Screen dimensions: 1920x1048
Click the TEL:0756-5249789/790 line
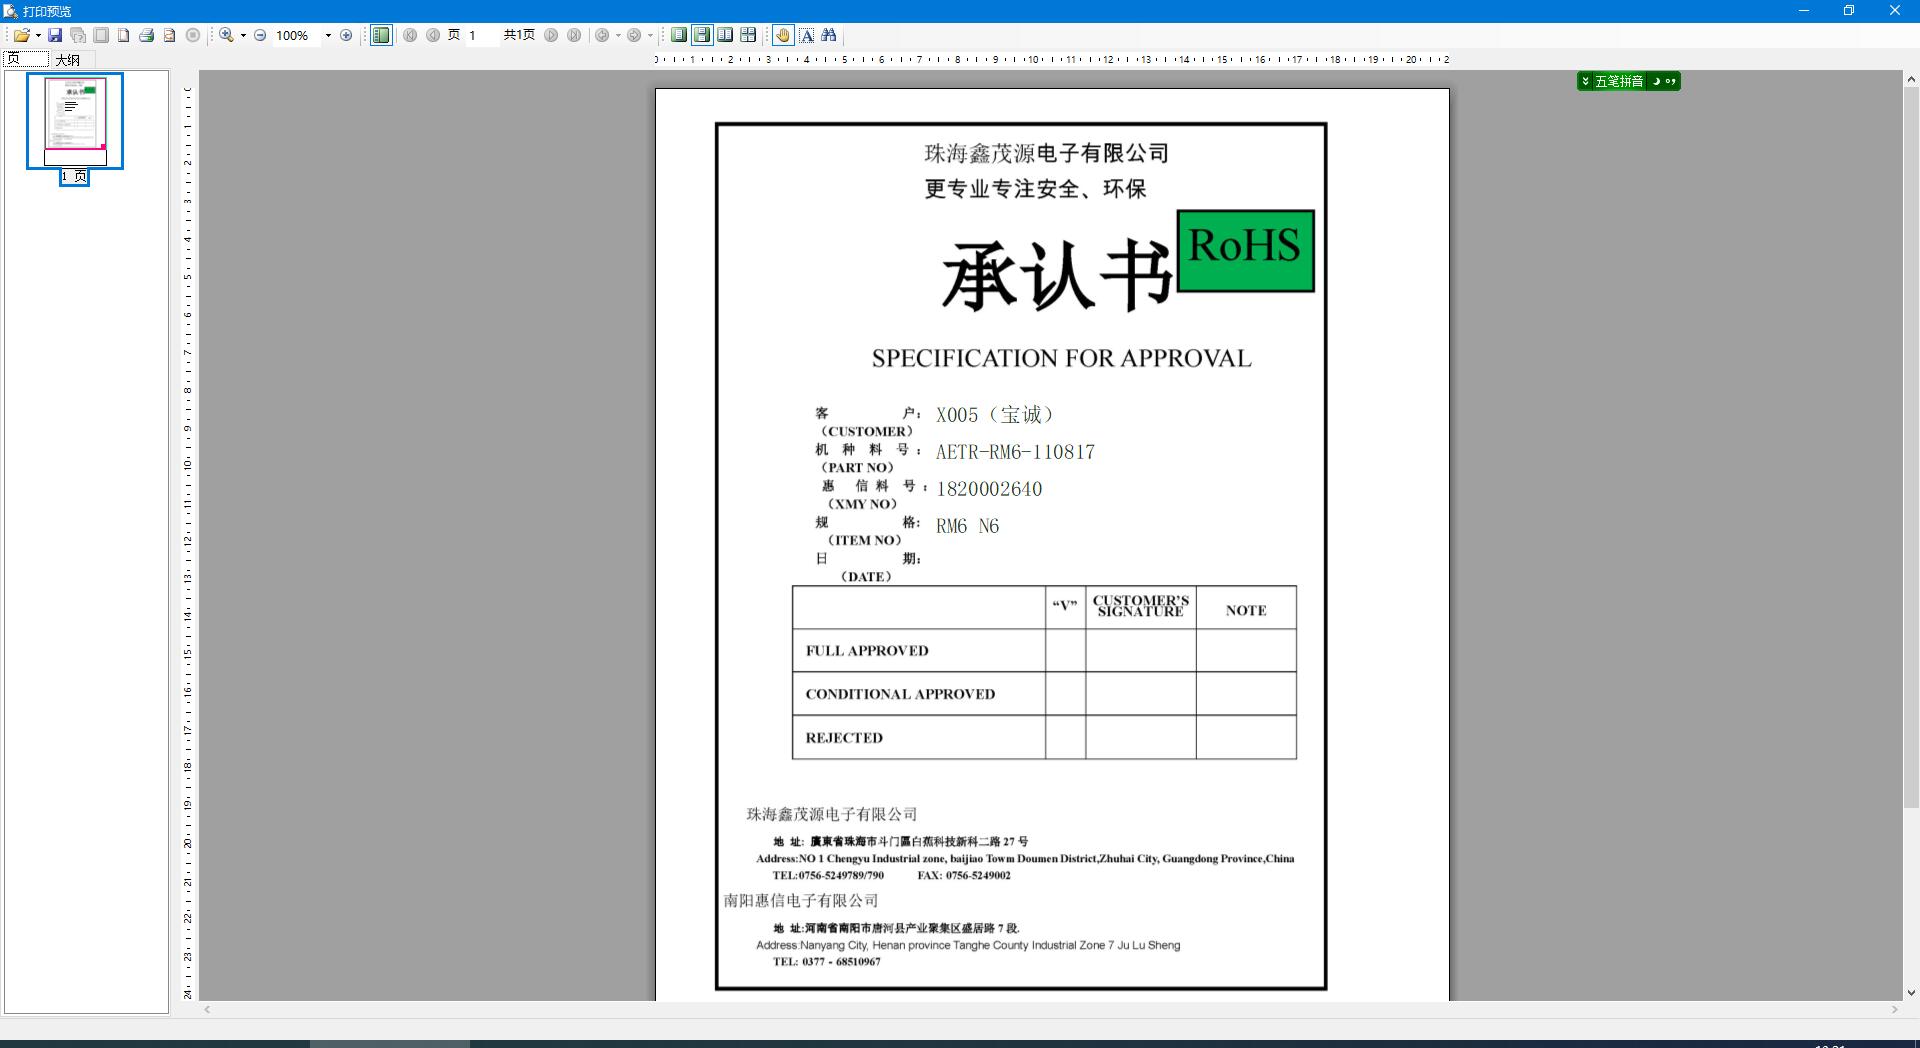point(828,876)
